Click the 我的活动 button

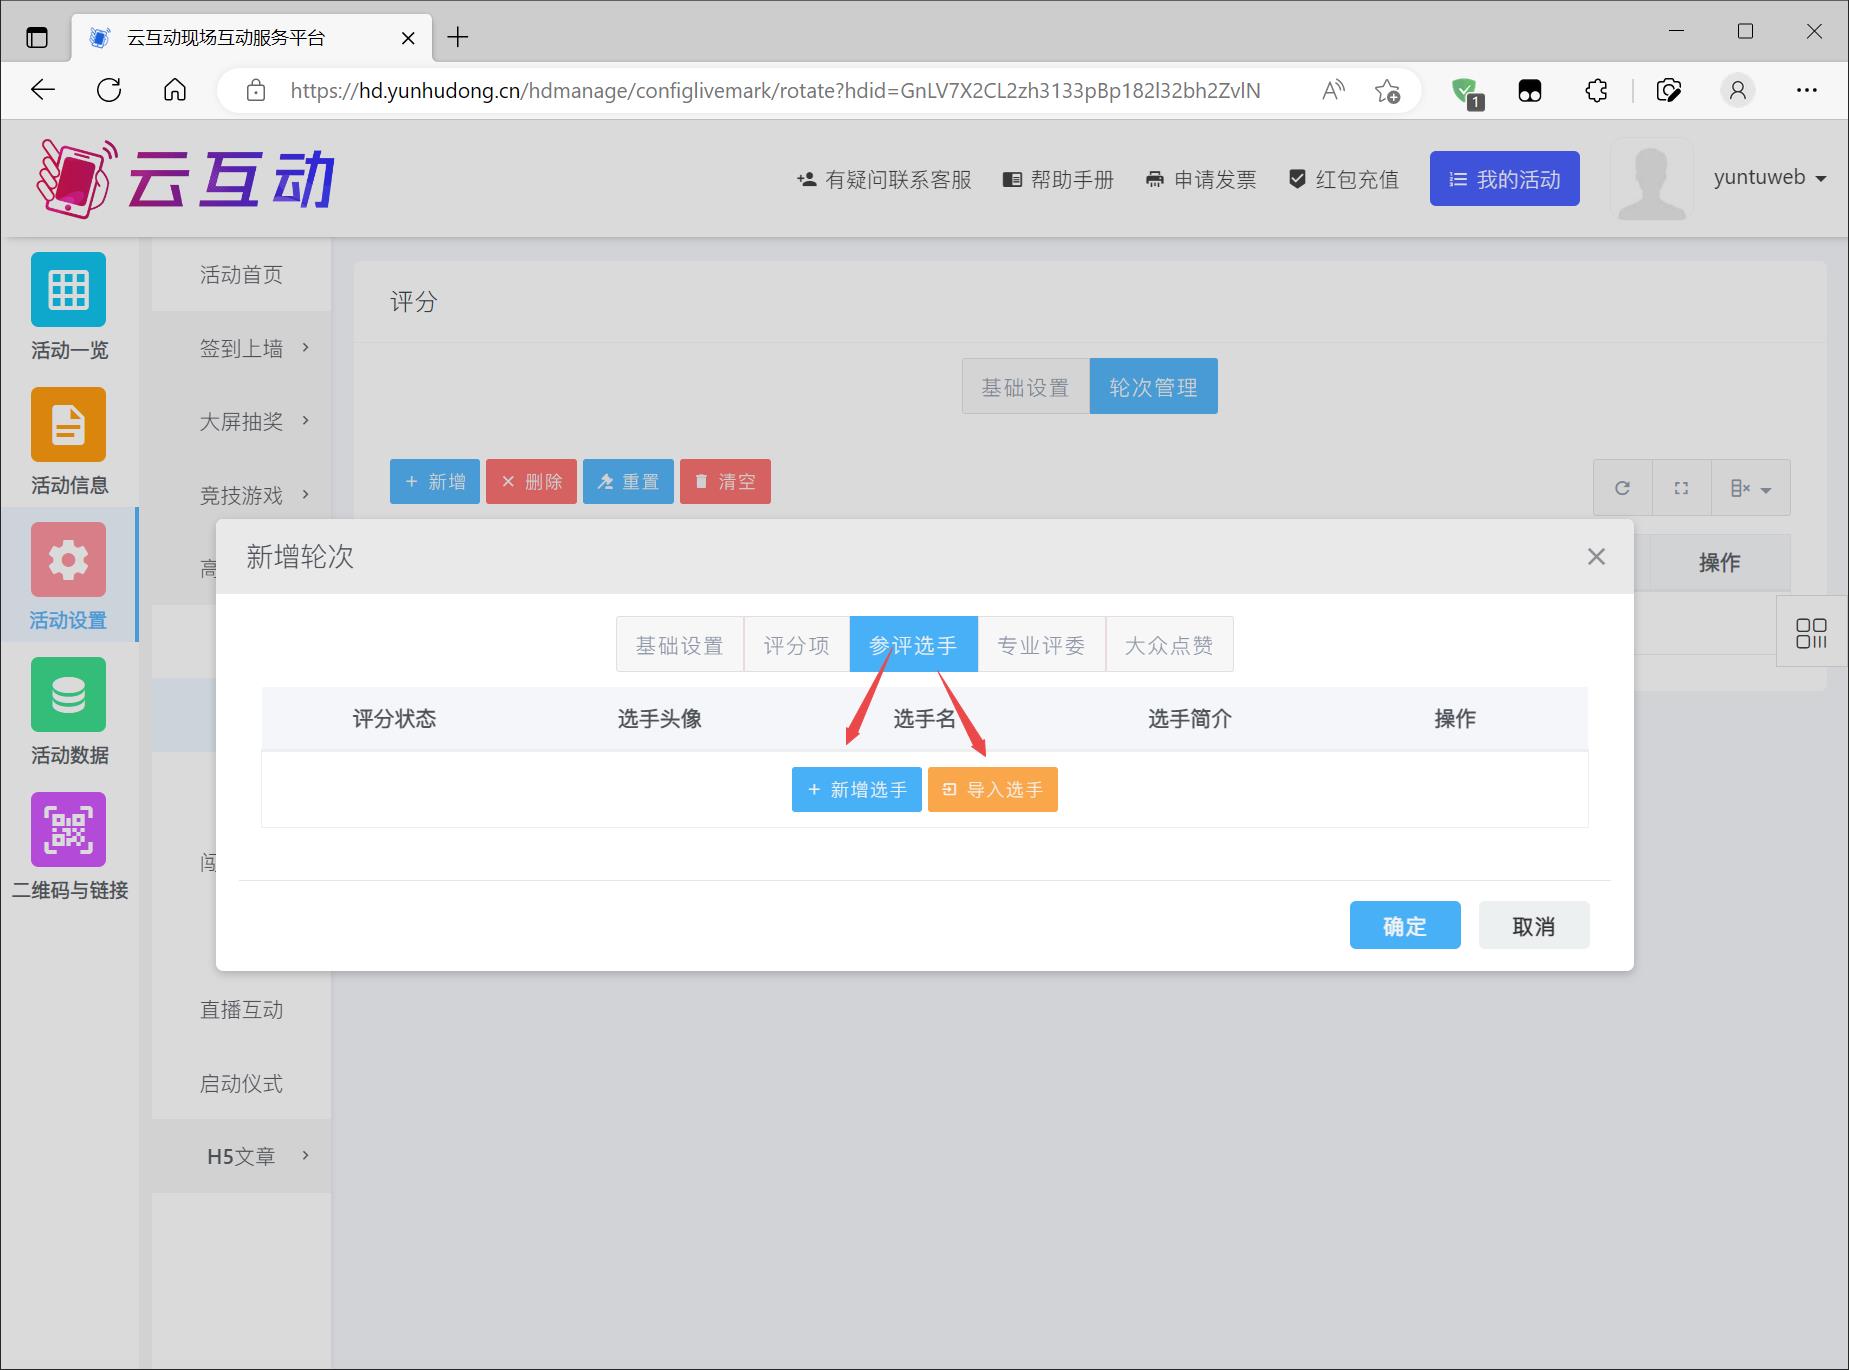tap(1504, 179)
